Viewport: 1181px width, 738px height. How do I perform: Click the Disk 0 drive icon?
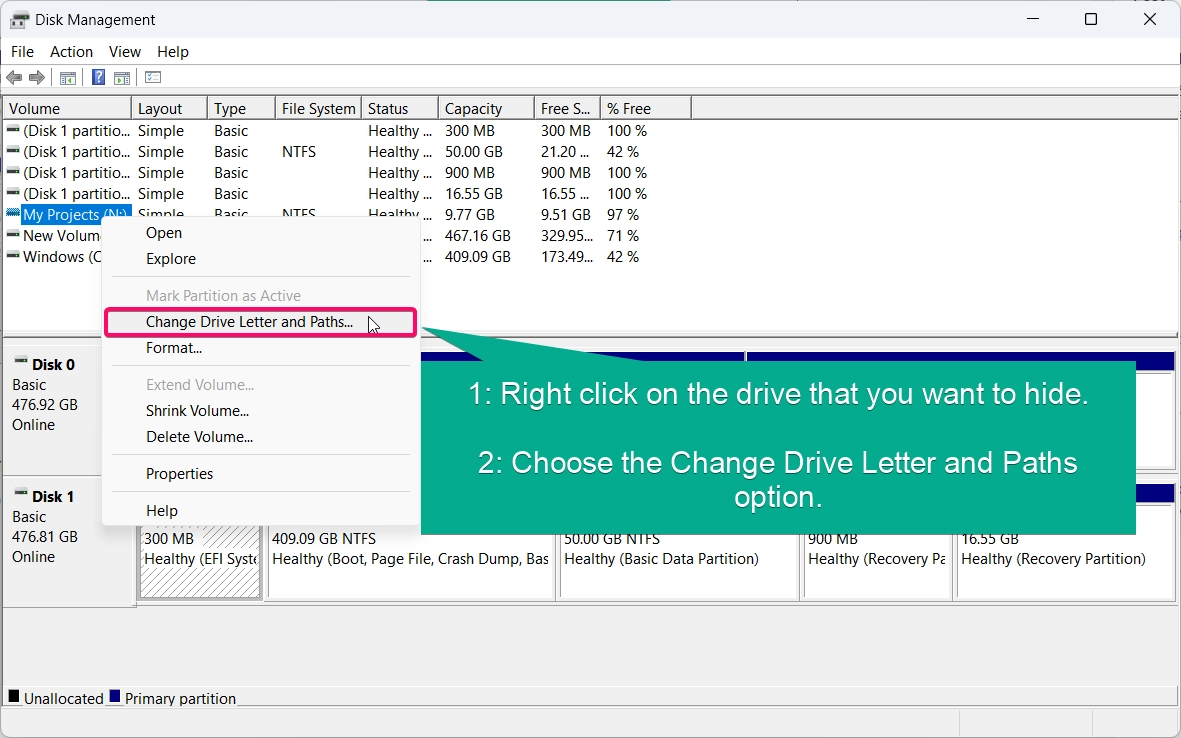(x=21, y=361)
